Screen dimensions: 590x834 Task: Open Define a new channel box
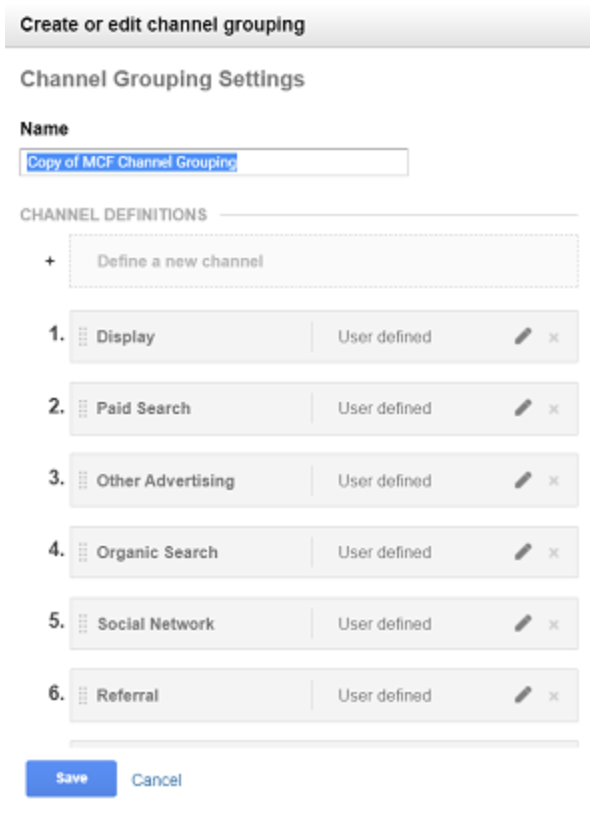pos(323,261)
